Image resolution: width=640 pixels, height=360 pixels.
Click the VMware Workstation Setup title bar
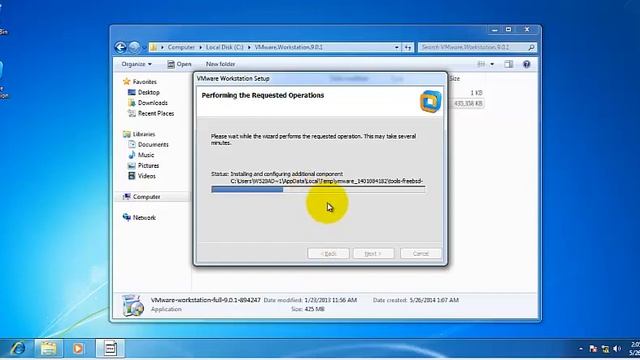pos(320,78)
